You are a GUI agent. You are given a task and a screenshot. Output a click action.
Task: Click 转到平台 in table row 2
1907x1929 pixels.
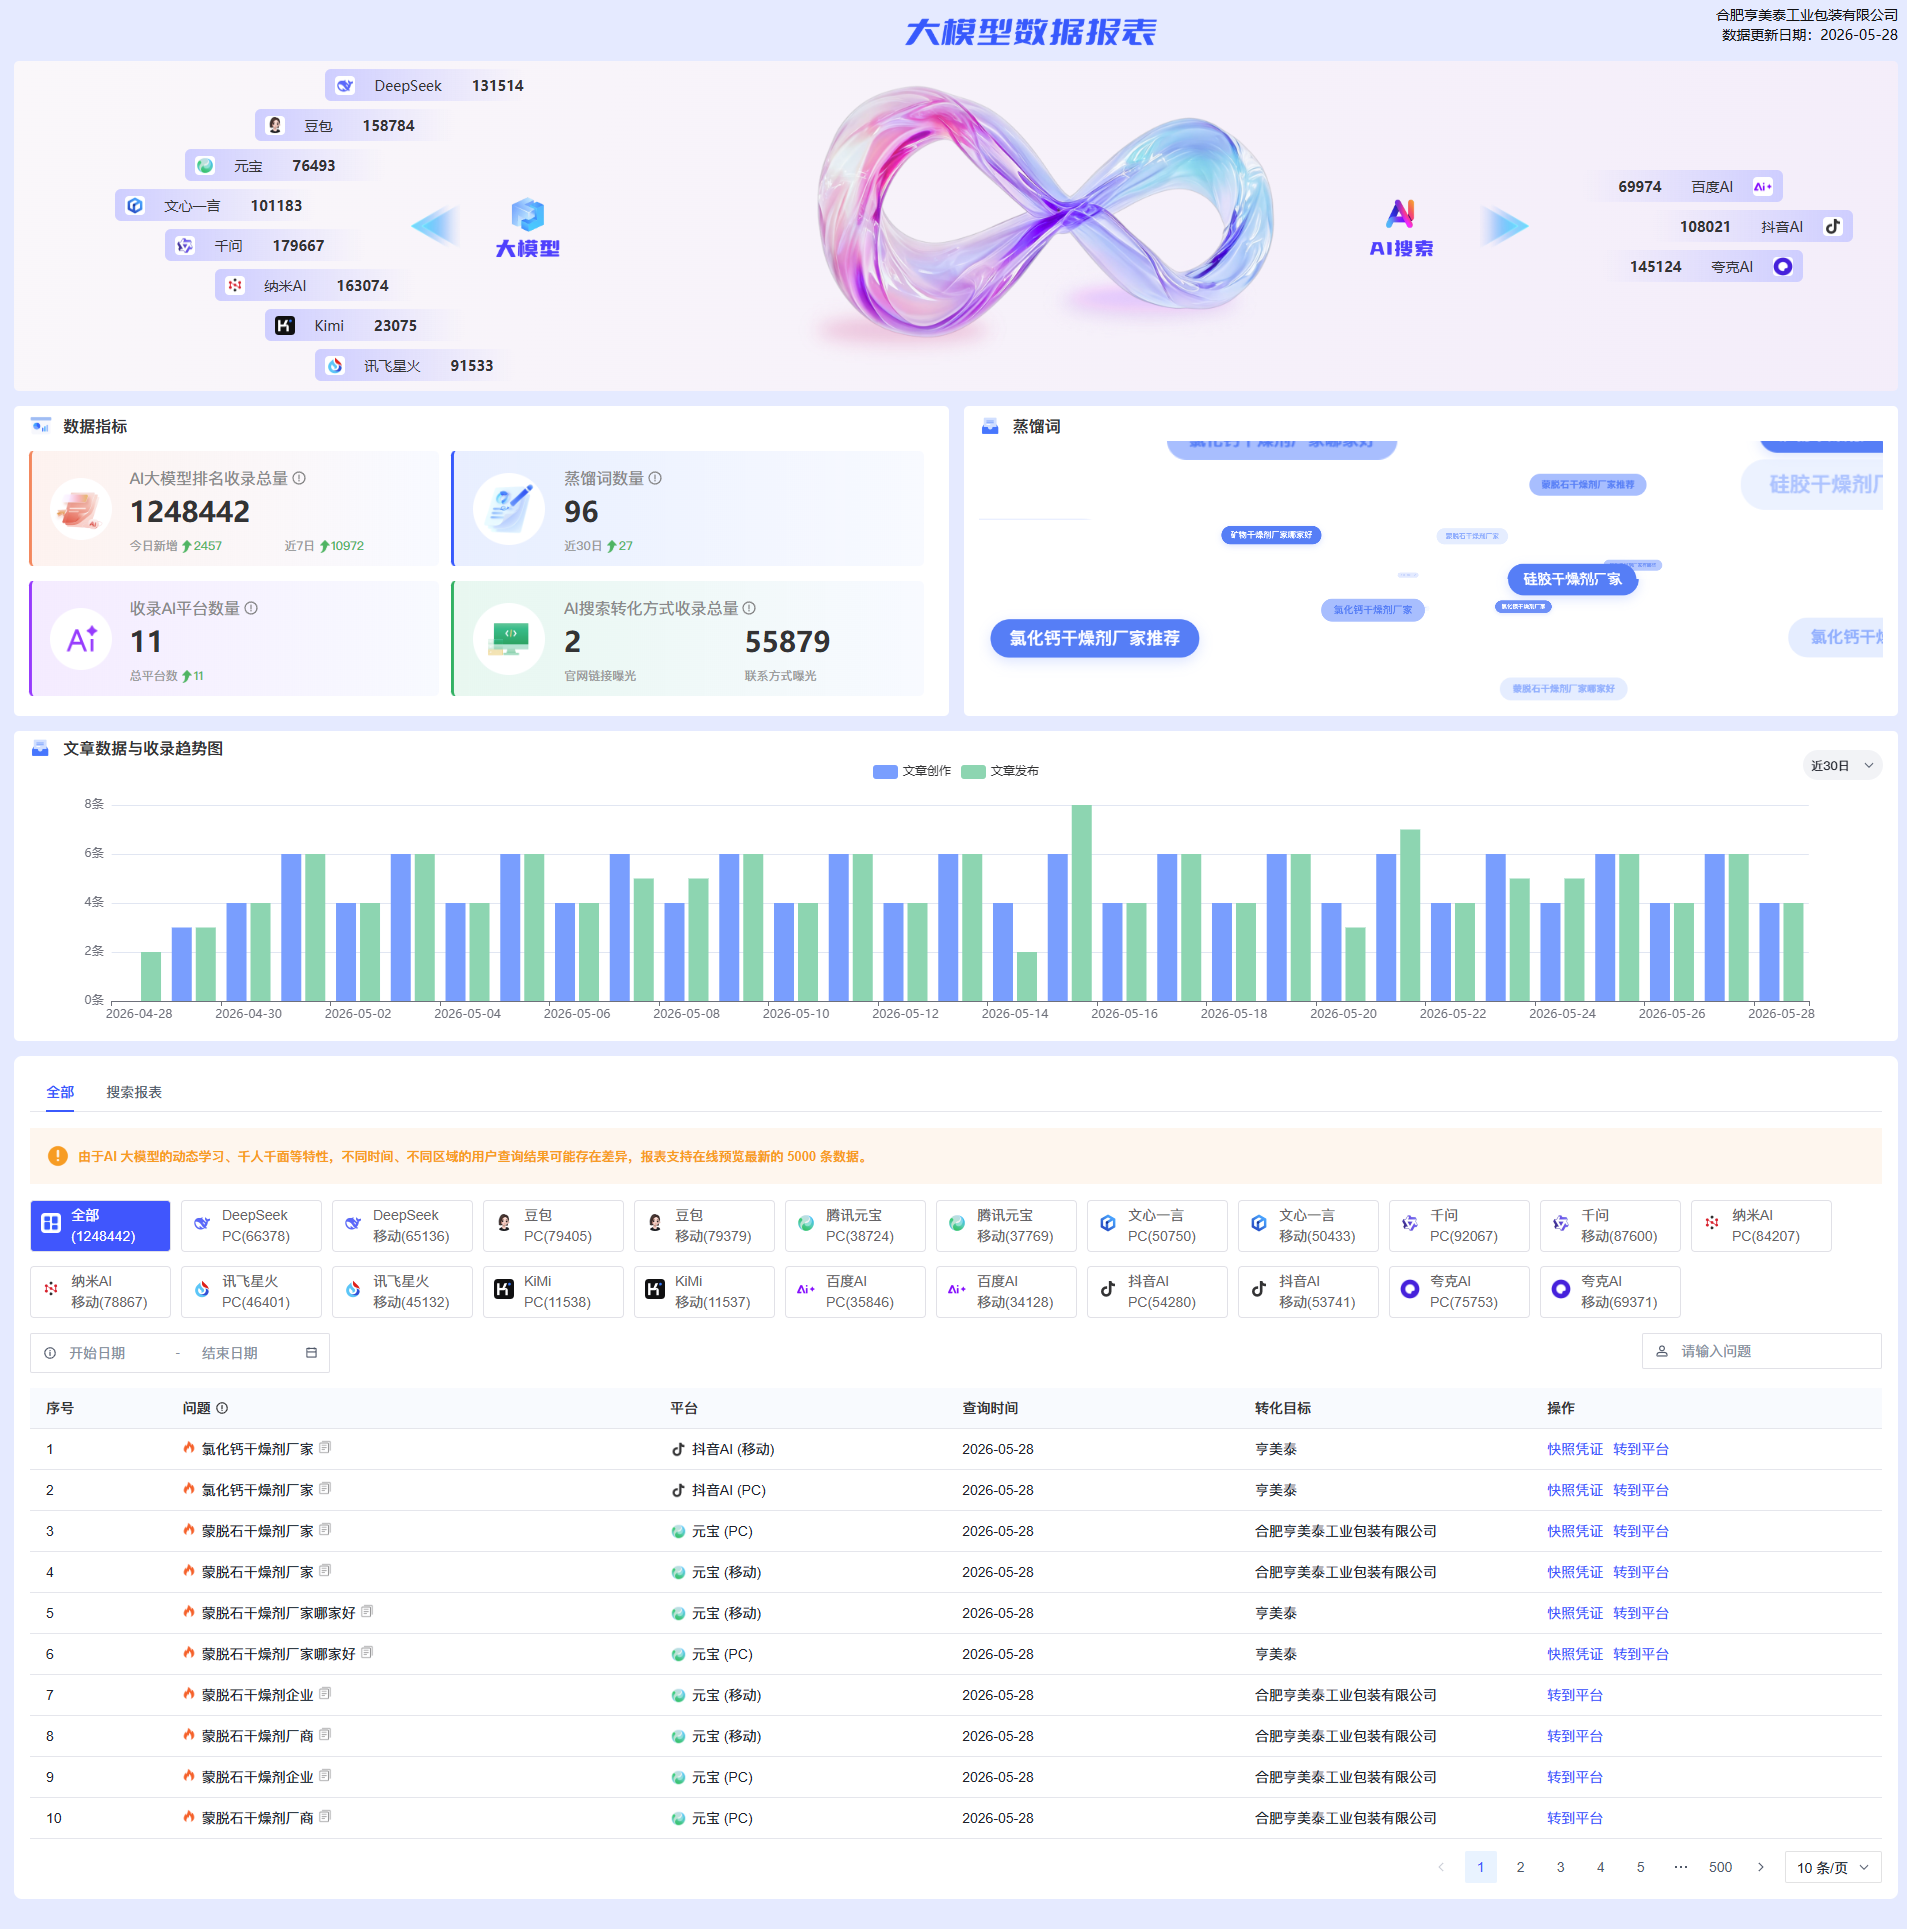tap(1641, 1491)
